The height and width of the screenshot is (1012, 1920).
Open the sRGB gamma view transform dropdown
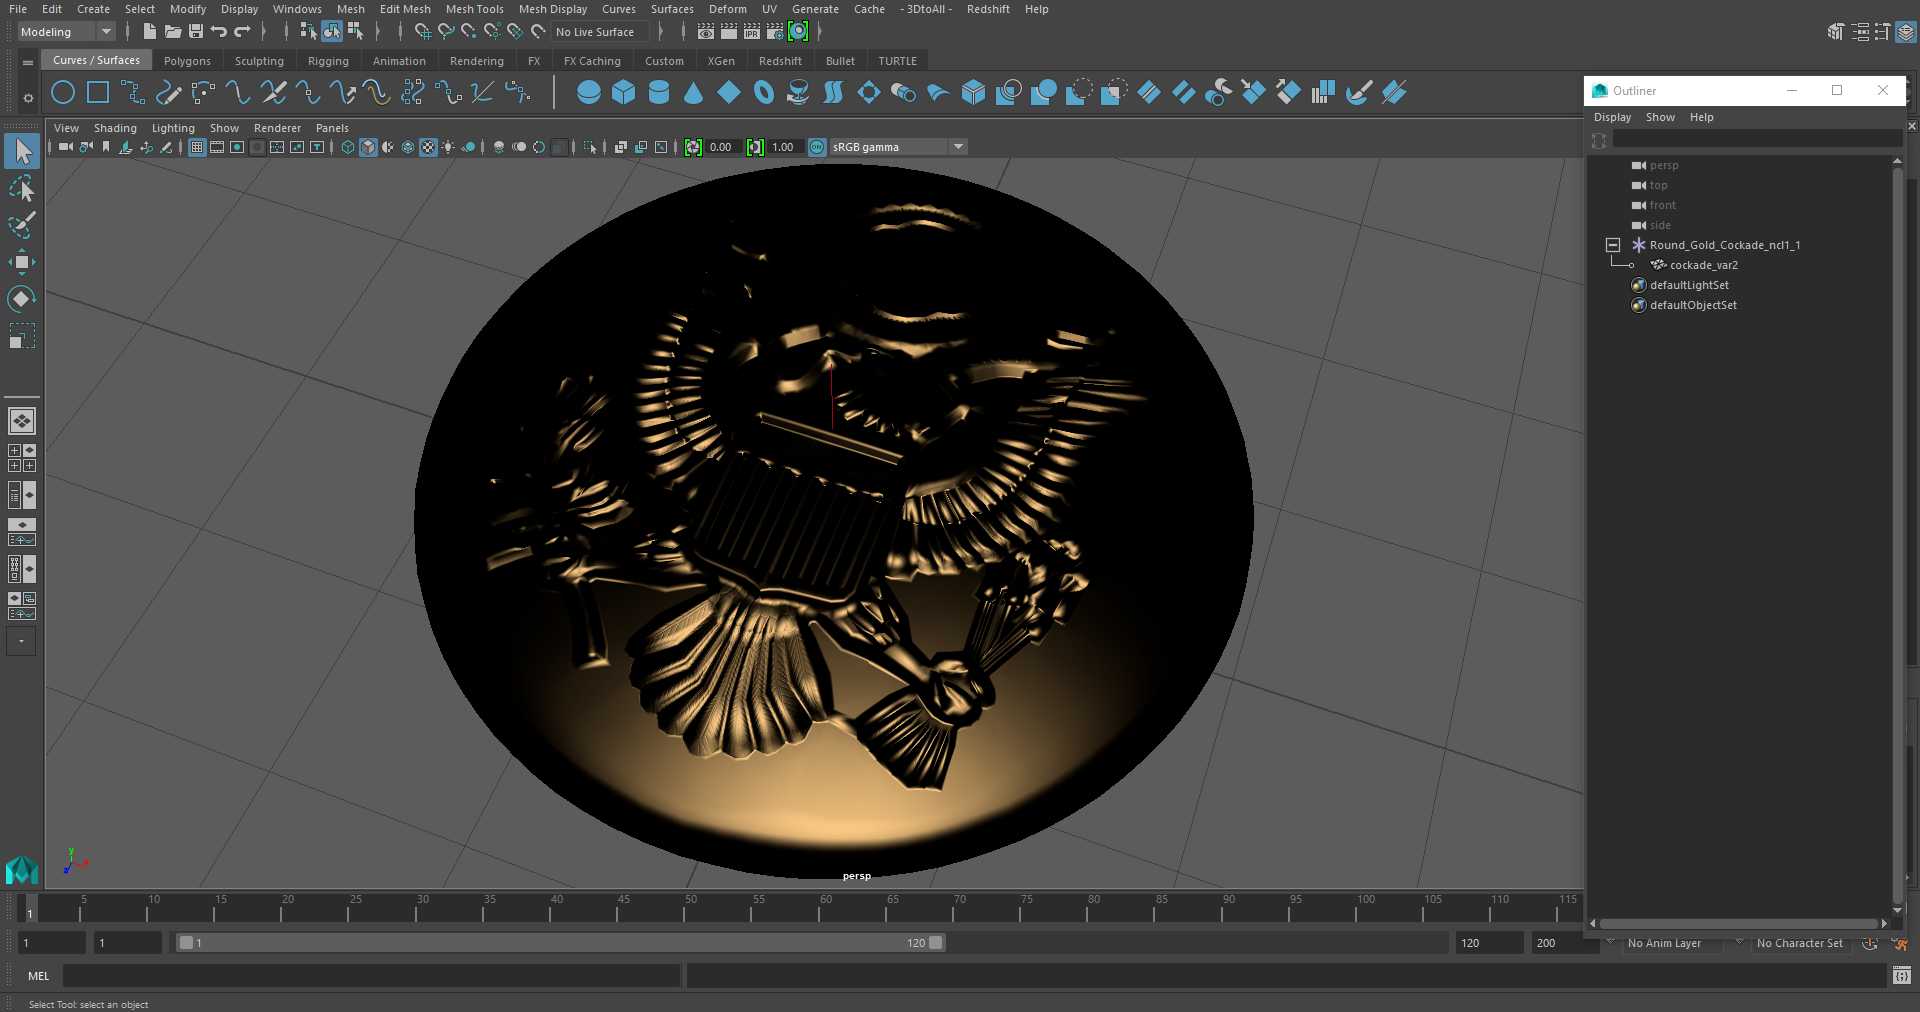coord(898,147)
